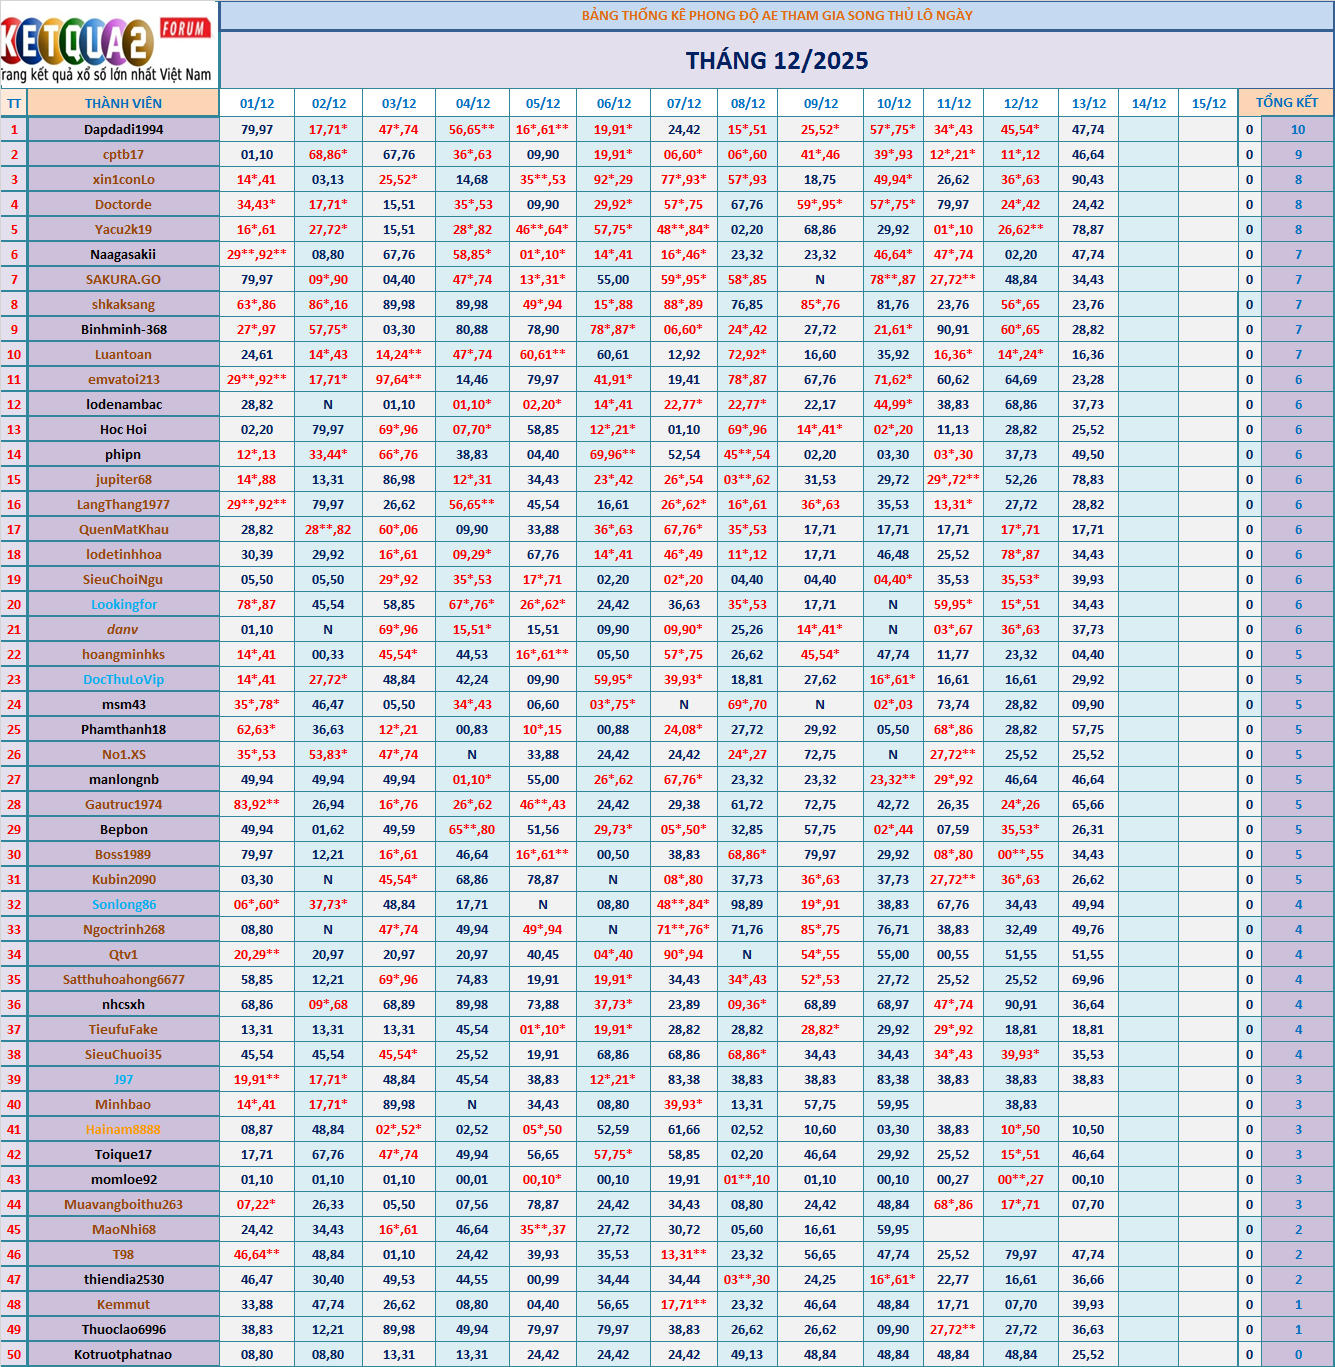Click the TT ranking column header

pyautogui.click(x=14, y=103)
